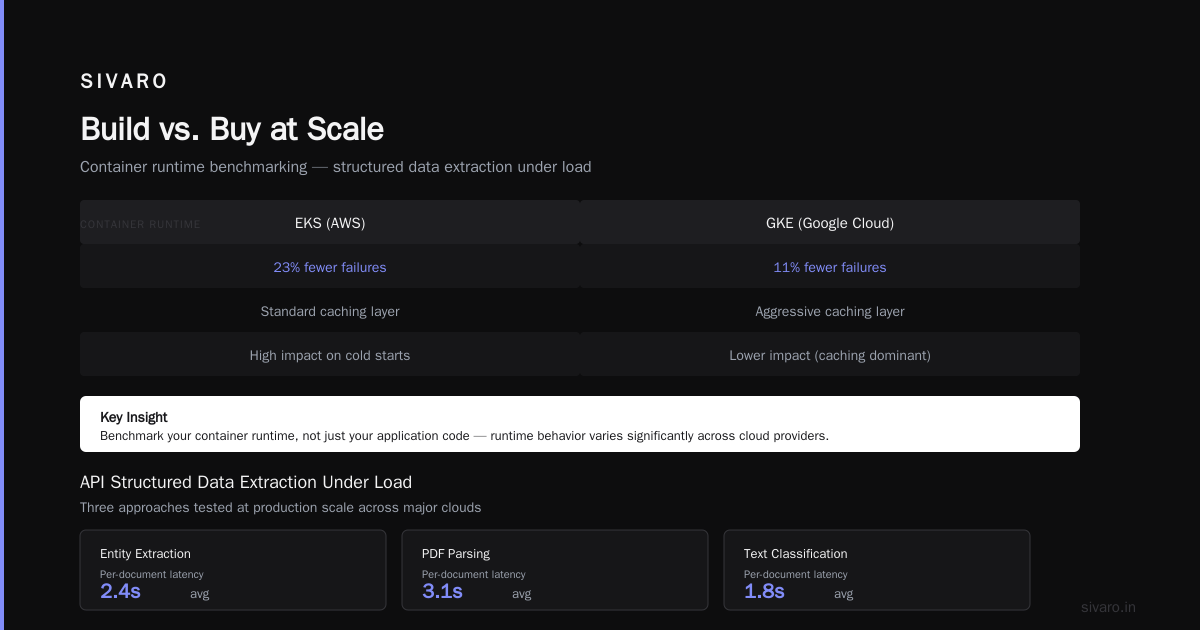
Task: Click avg label beside 2.4s
Action: click(x=200, y=594)
